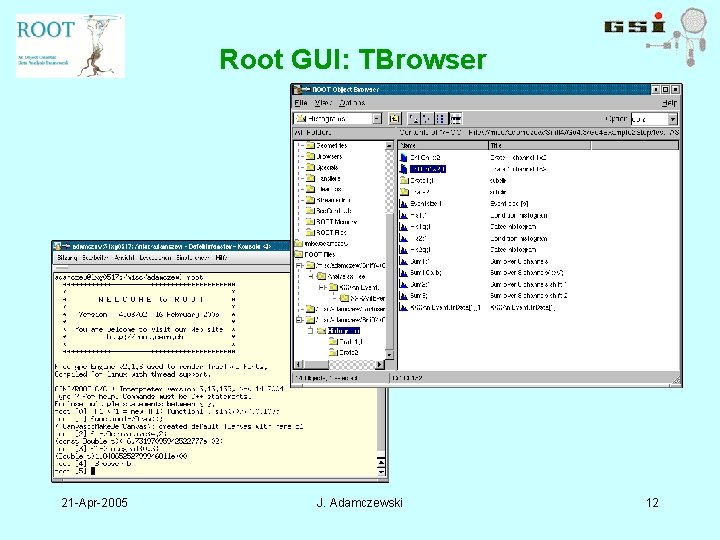The image size is (720, 540).
Task: Open the Option dropdown arrow in Object Browser
Action: point(673,119)
